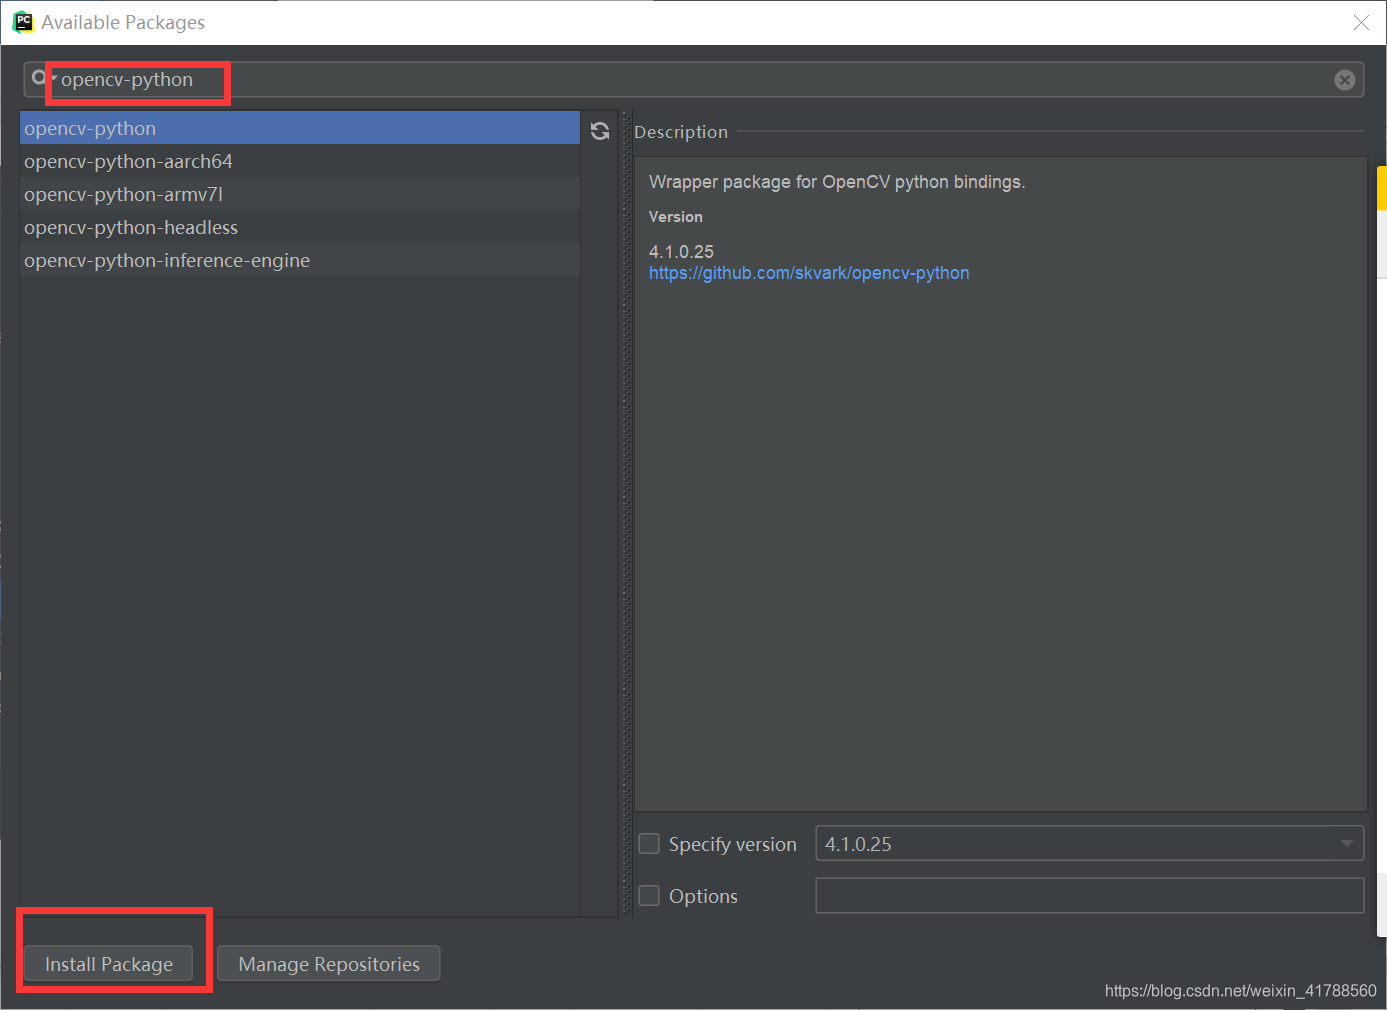This screenshot has height=1010, width=1387.
Task: Select opencv-python-inference-engine package
Action: (300, 260)
